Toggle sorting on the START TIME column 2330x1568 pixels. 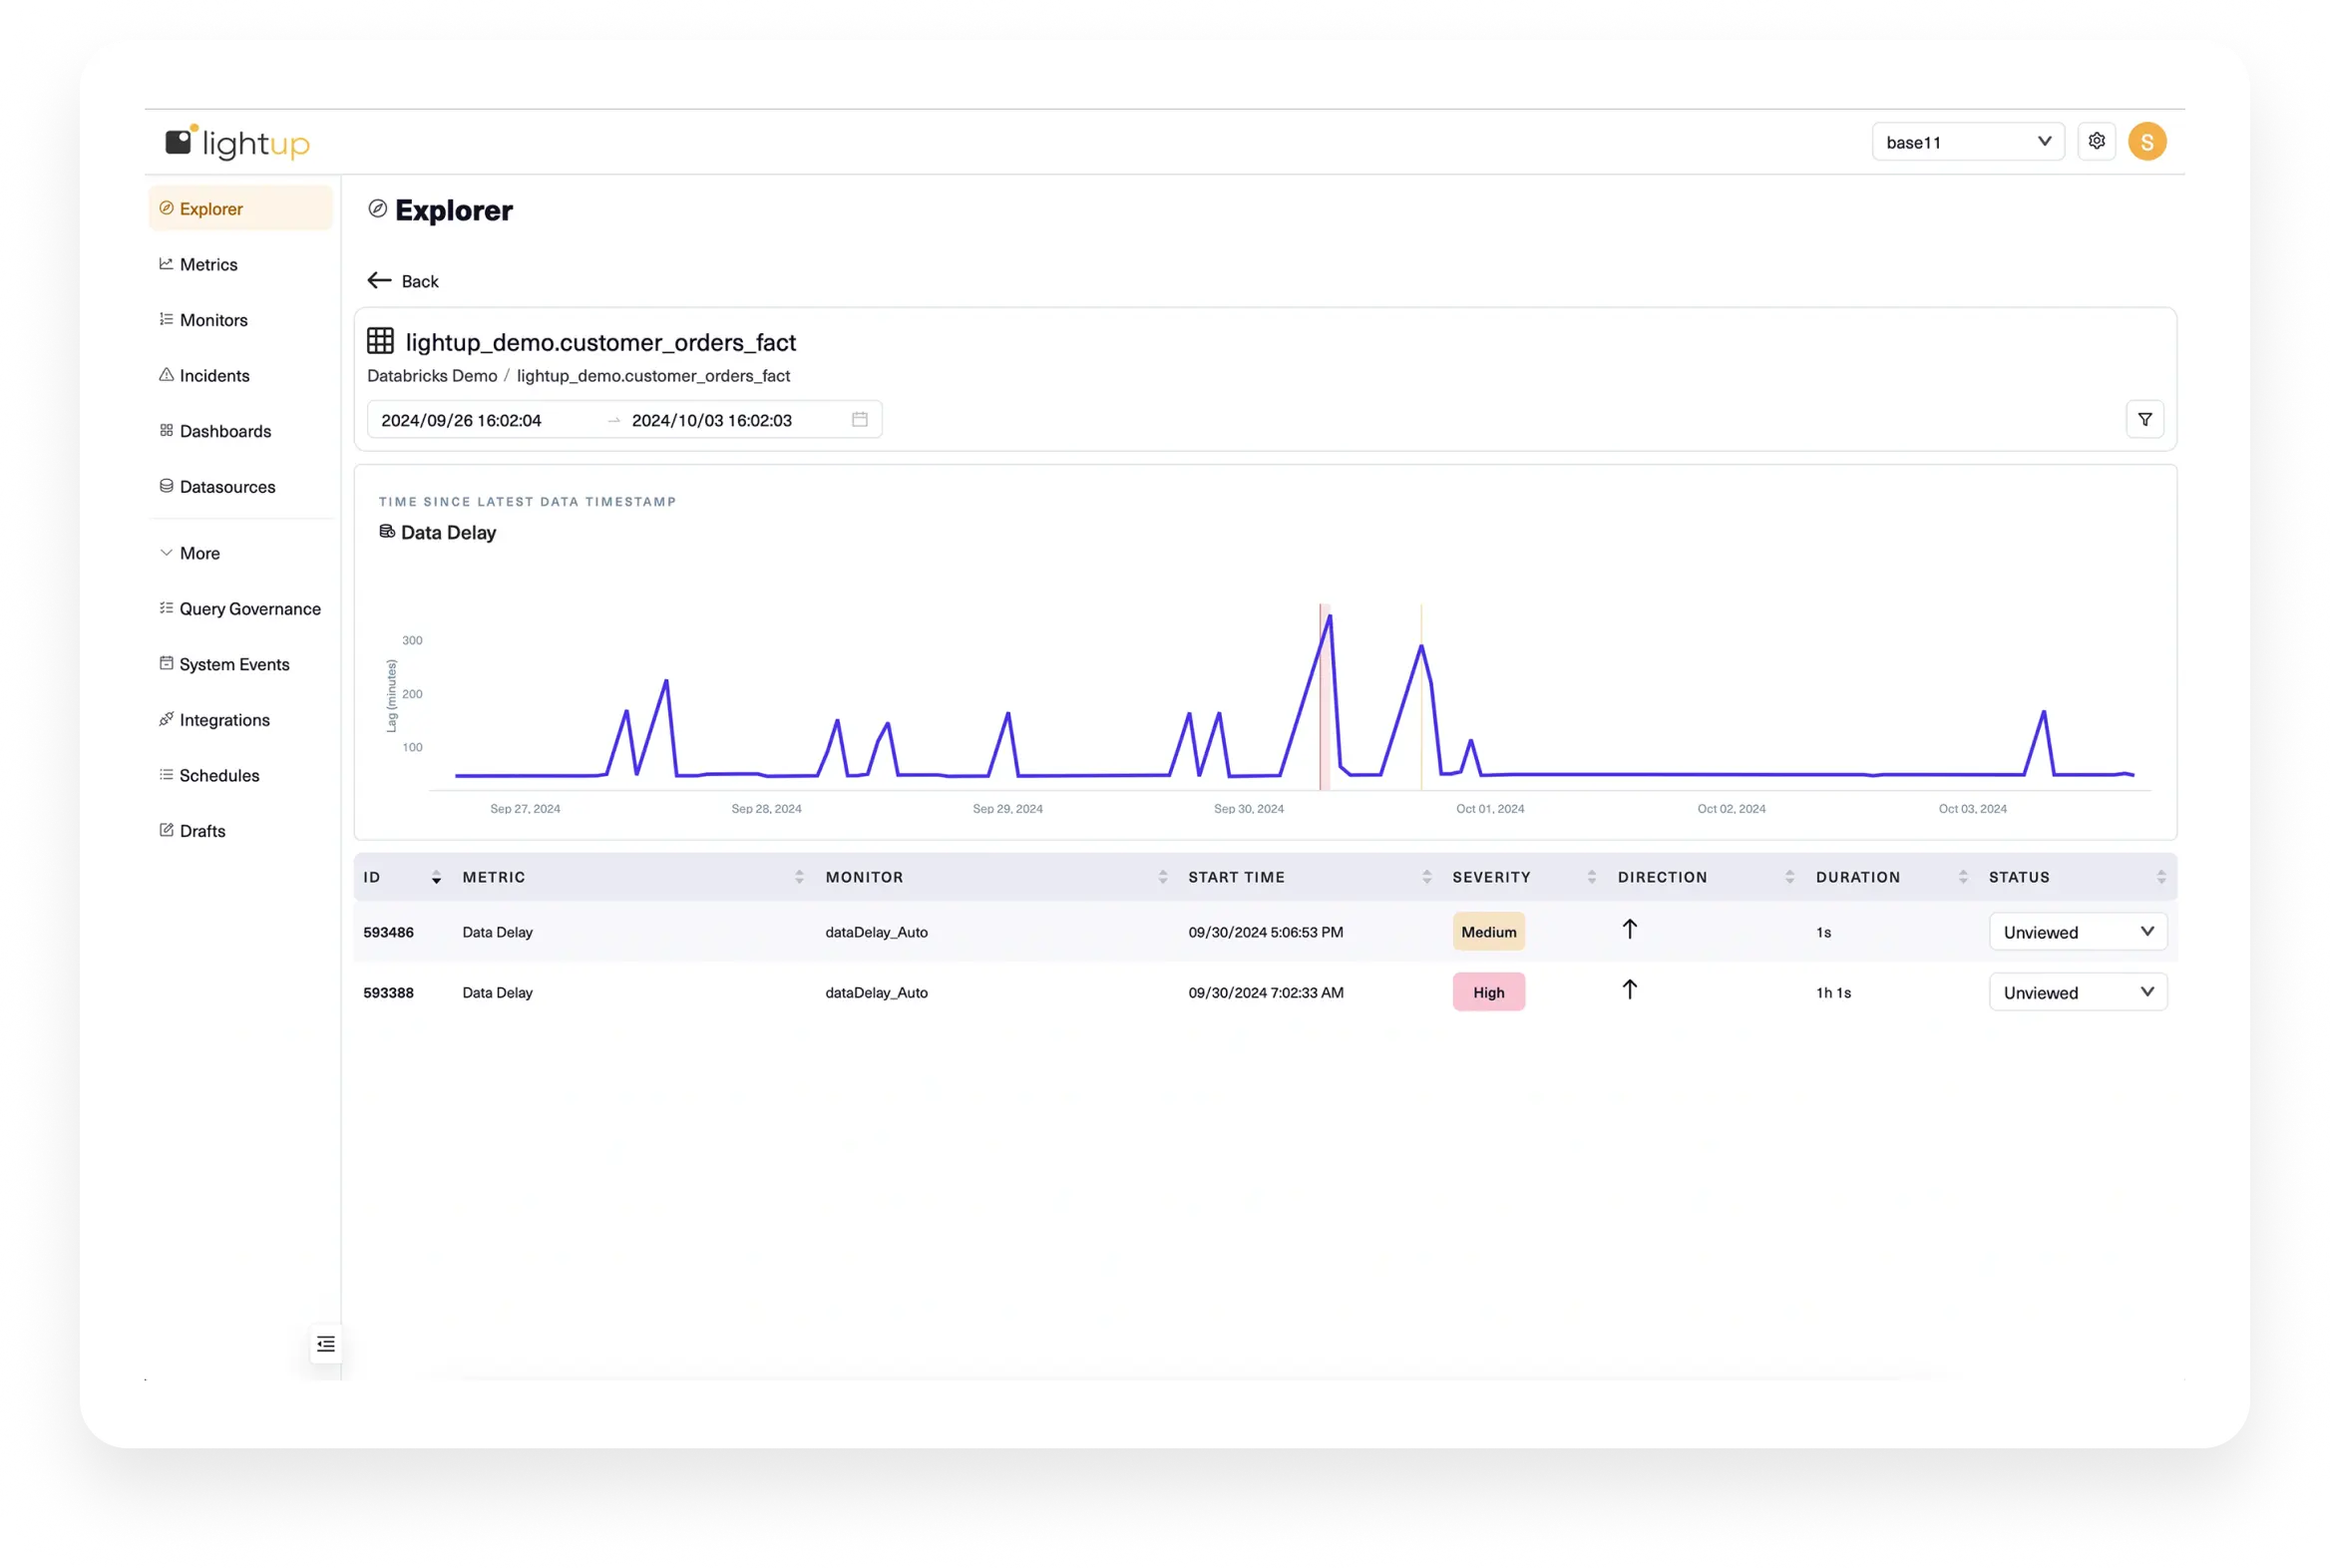click(1426, 876)
